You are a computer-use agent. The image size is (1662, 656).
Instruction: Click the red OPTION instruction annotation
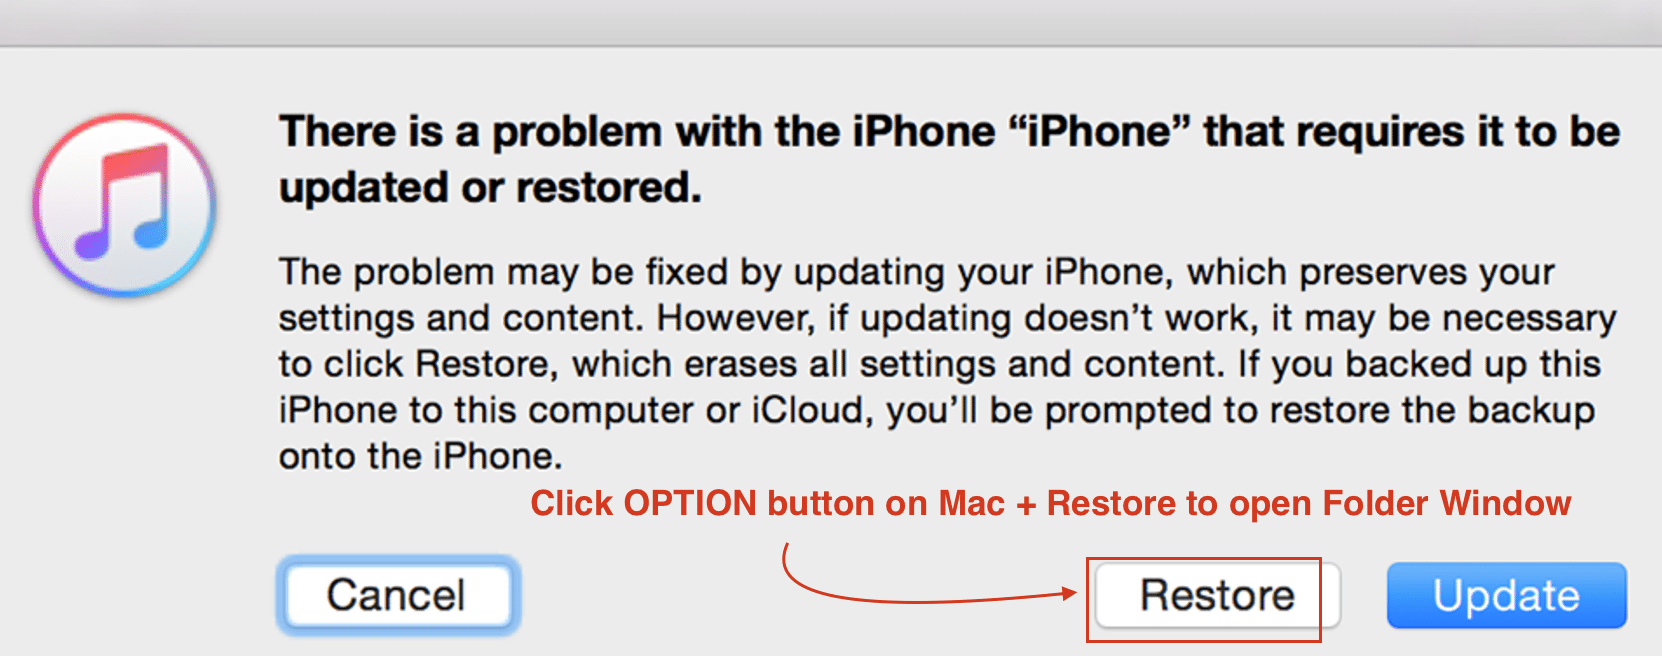pos(1050,503)
